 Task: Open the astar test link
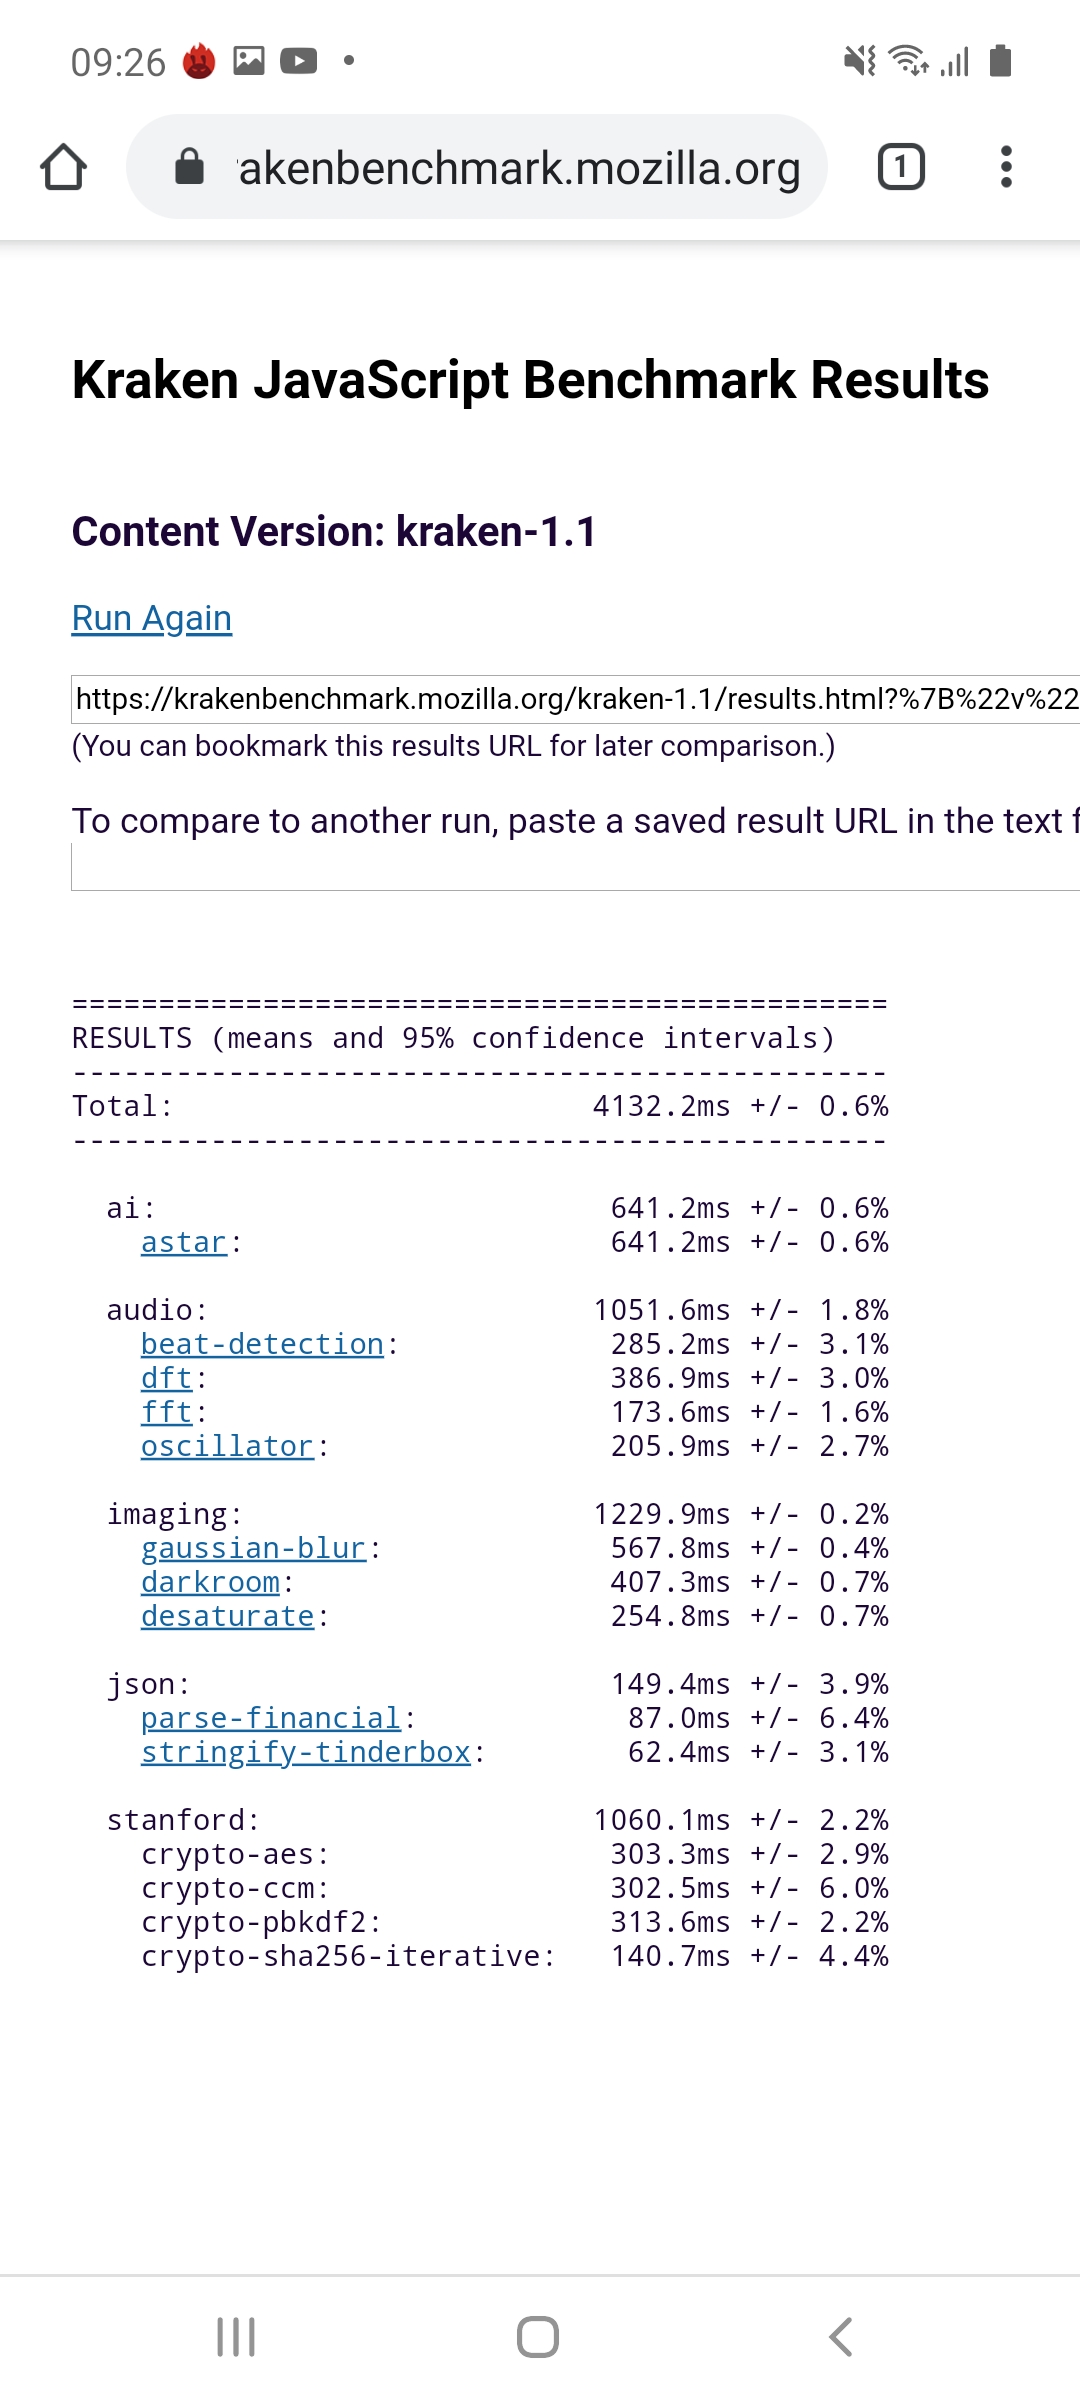click(x=184, y=1242)
